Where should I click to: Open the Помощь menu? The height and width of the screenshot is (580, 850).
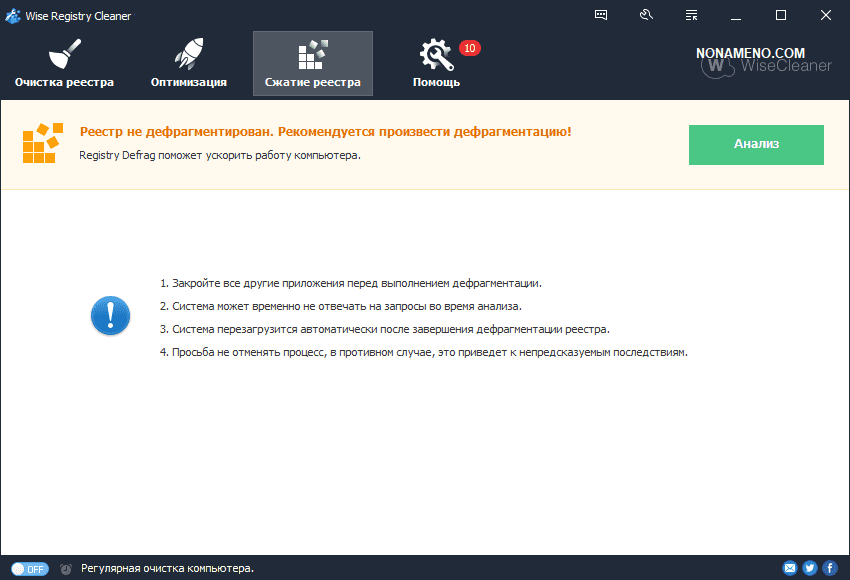pyautogui.click(x=437, y=63)
